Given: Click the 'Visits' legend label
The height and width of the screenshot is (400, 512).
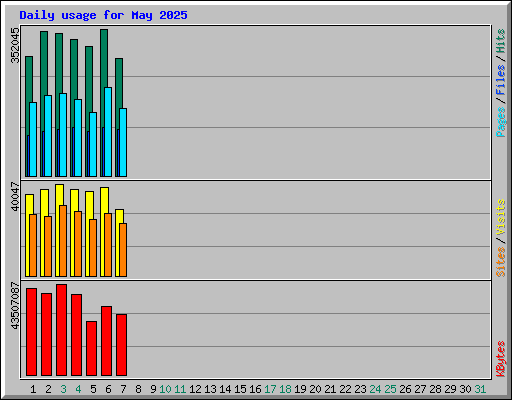Looking at the screenshot, I should click(x=501, y=217).
